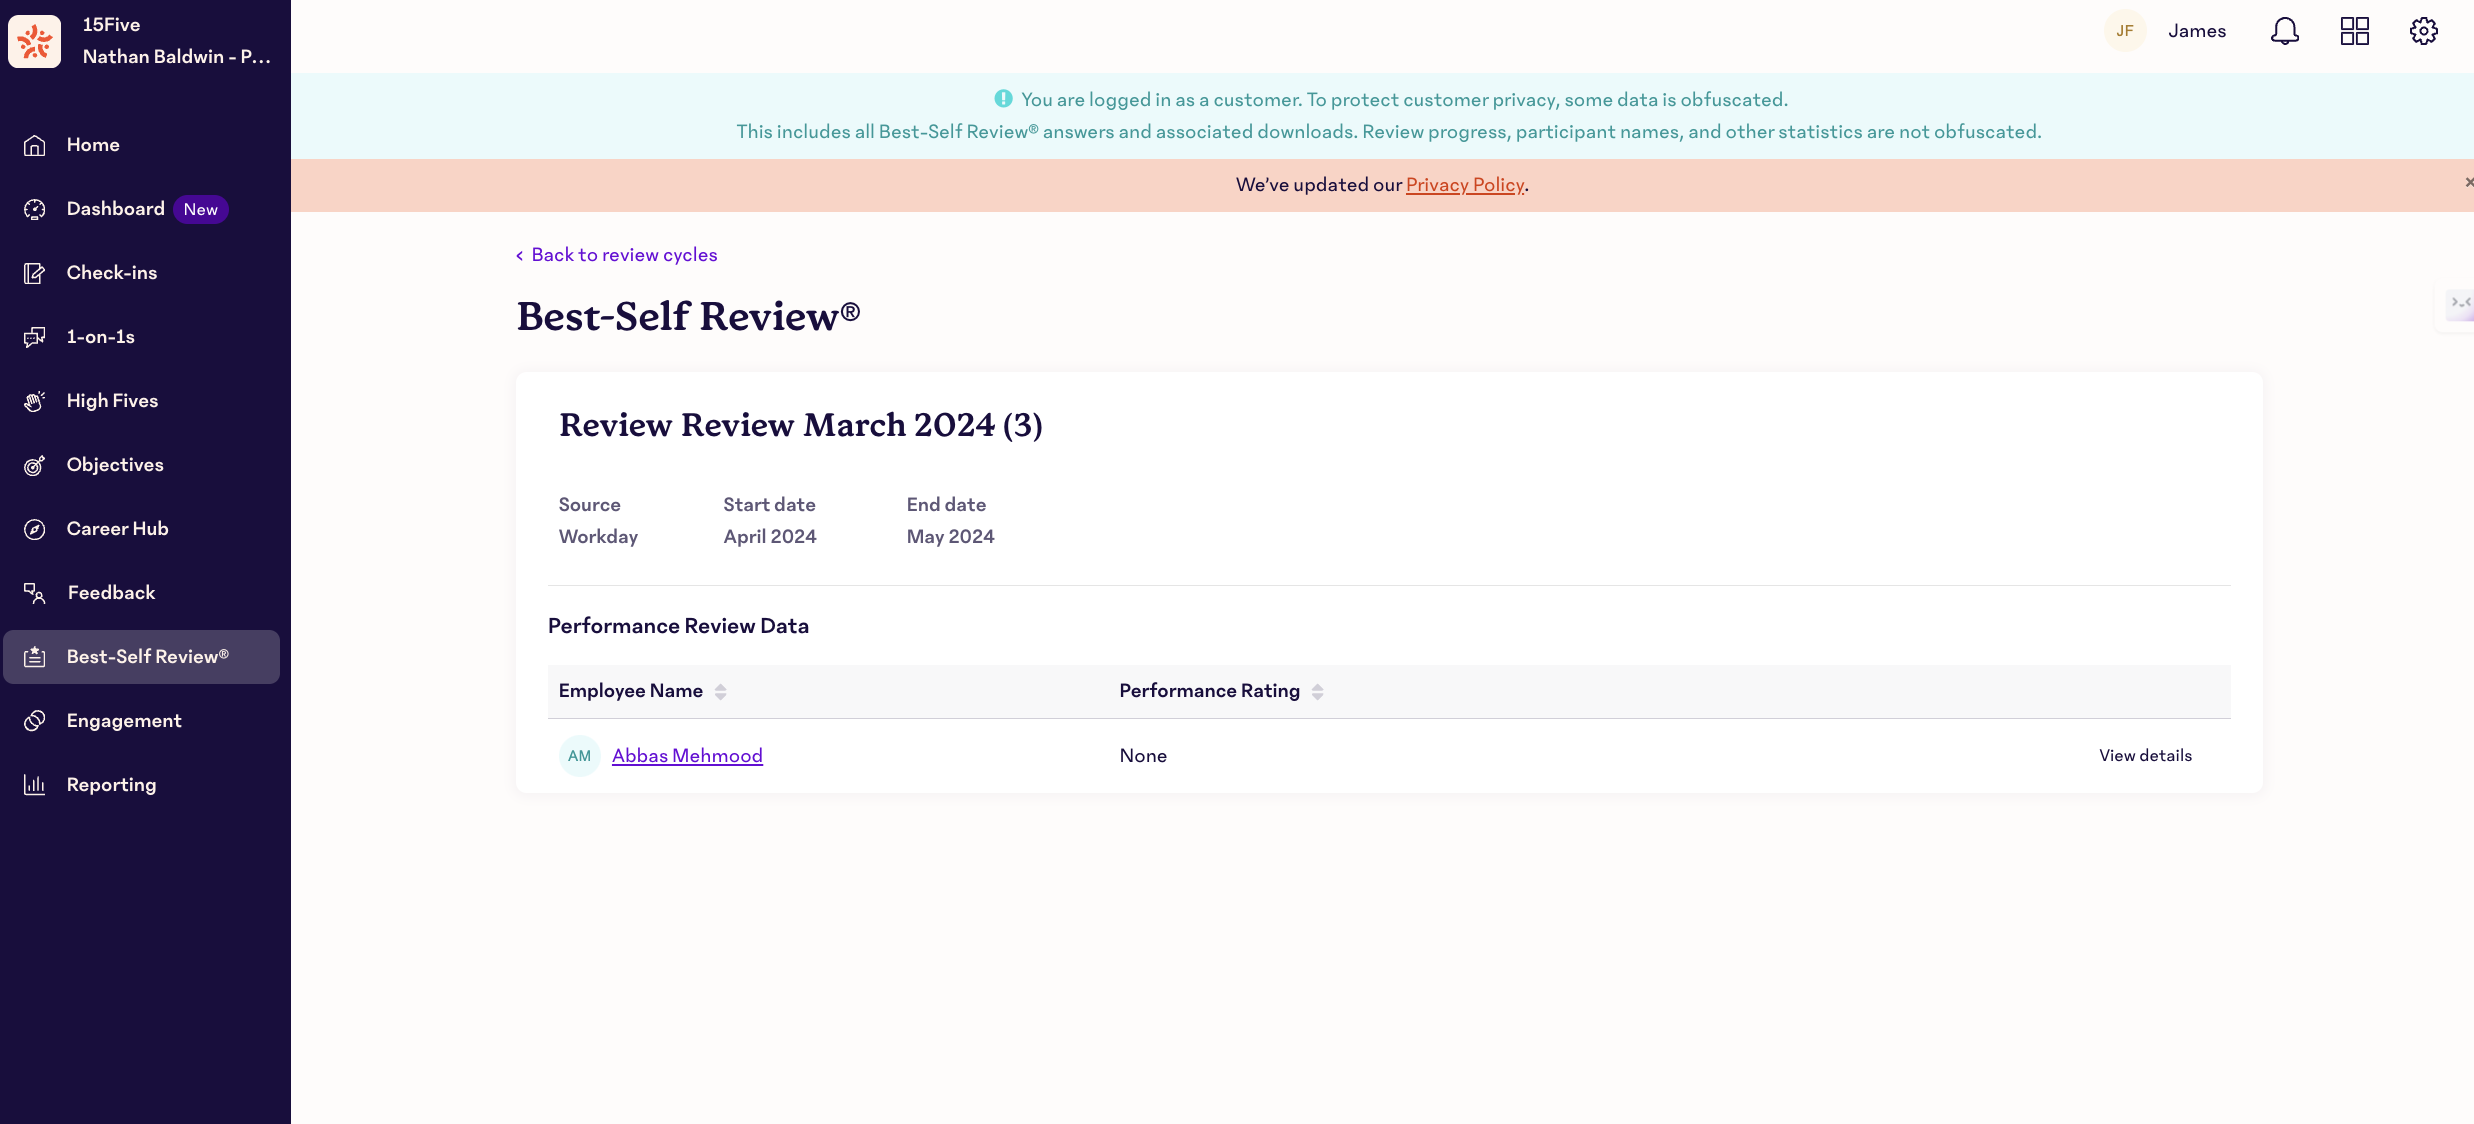The image size is (2474, 1124).
Task: Open the apps grid icon
Action: pos(2355,31)
